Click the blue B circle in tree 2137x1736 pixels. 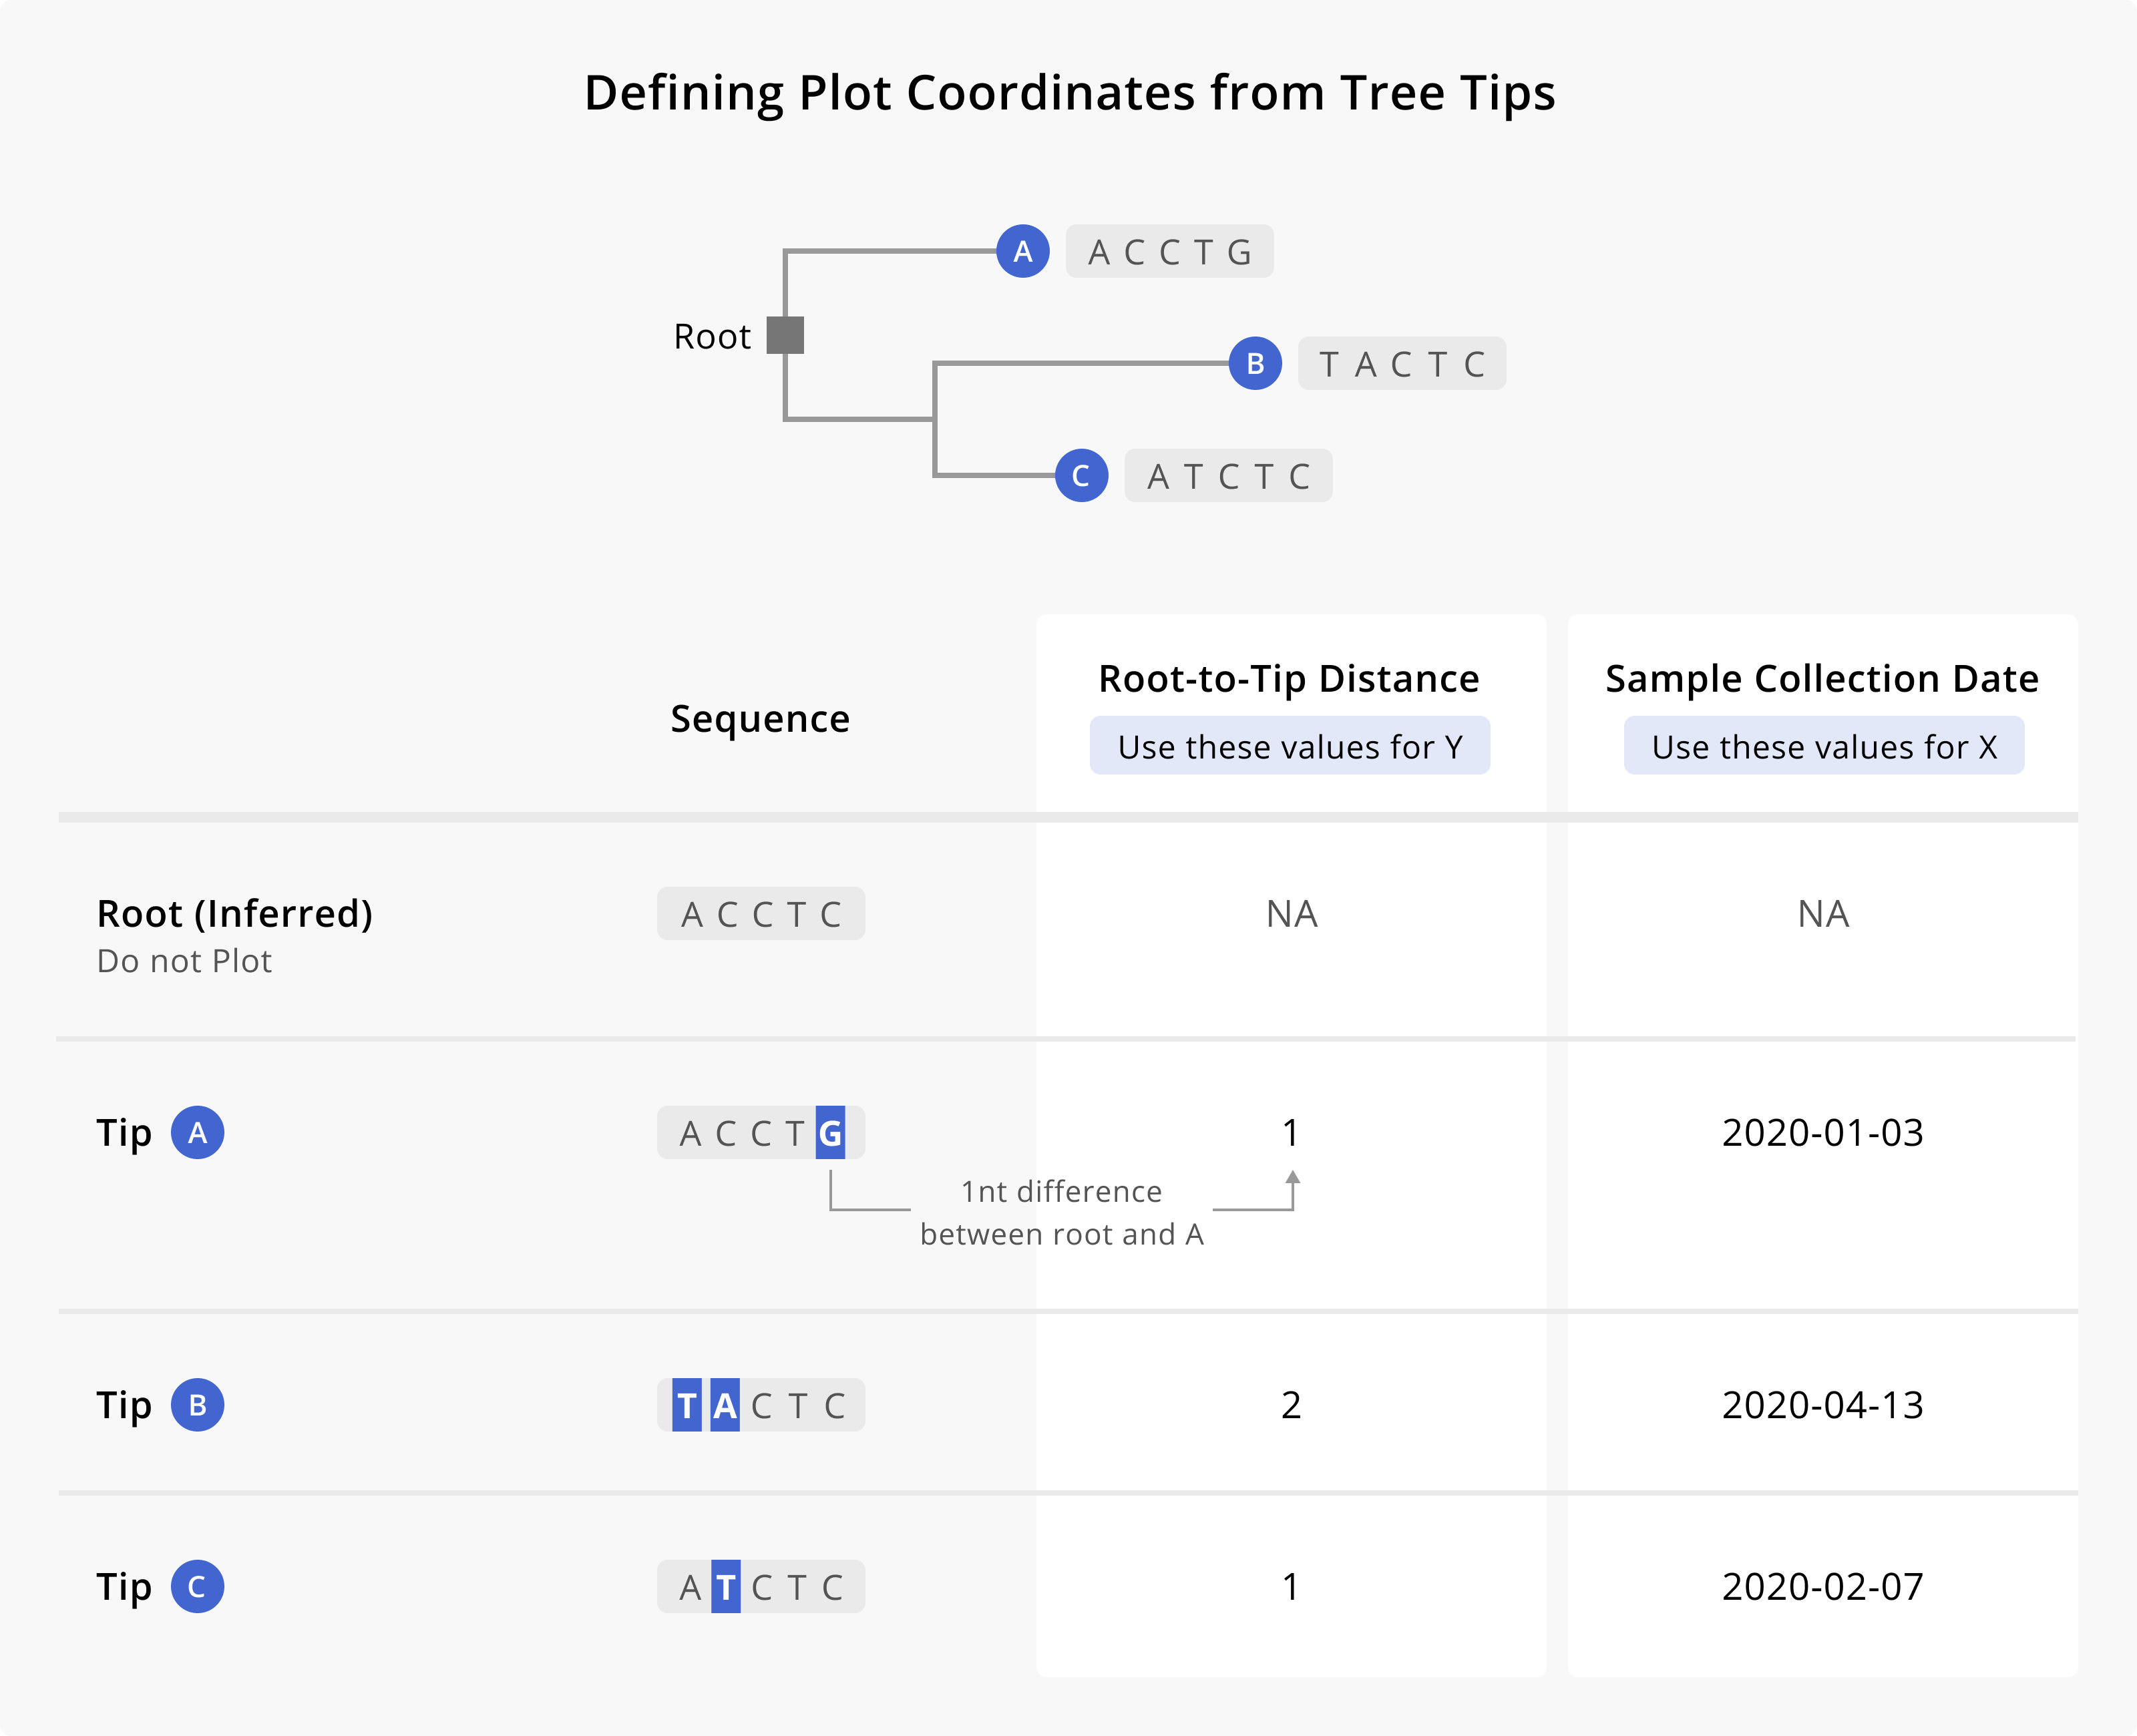point(1255,363)
